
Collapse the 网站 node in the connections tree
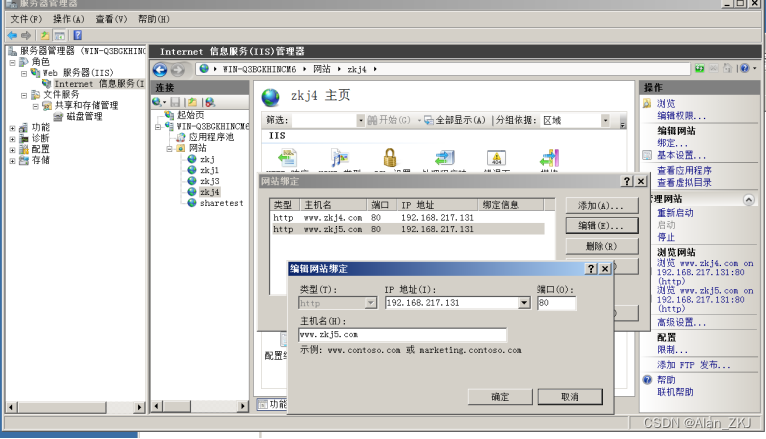[169, 148]
